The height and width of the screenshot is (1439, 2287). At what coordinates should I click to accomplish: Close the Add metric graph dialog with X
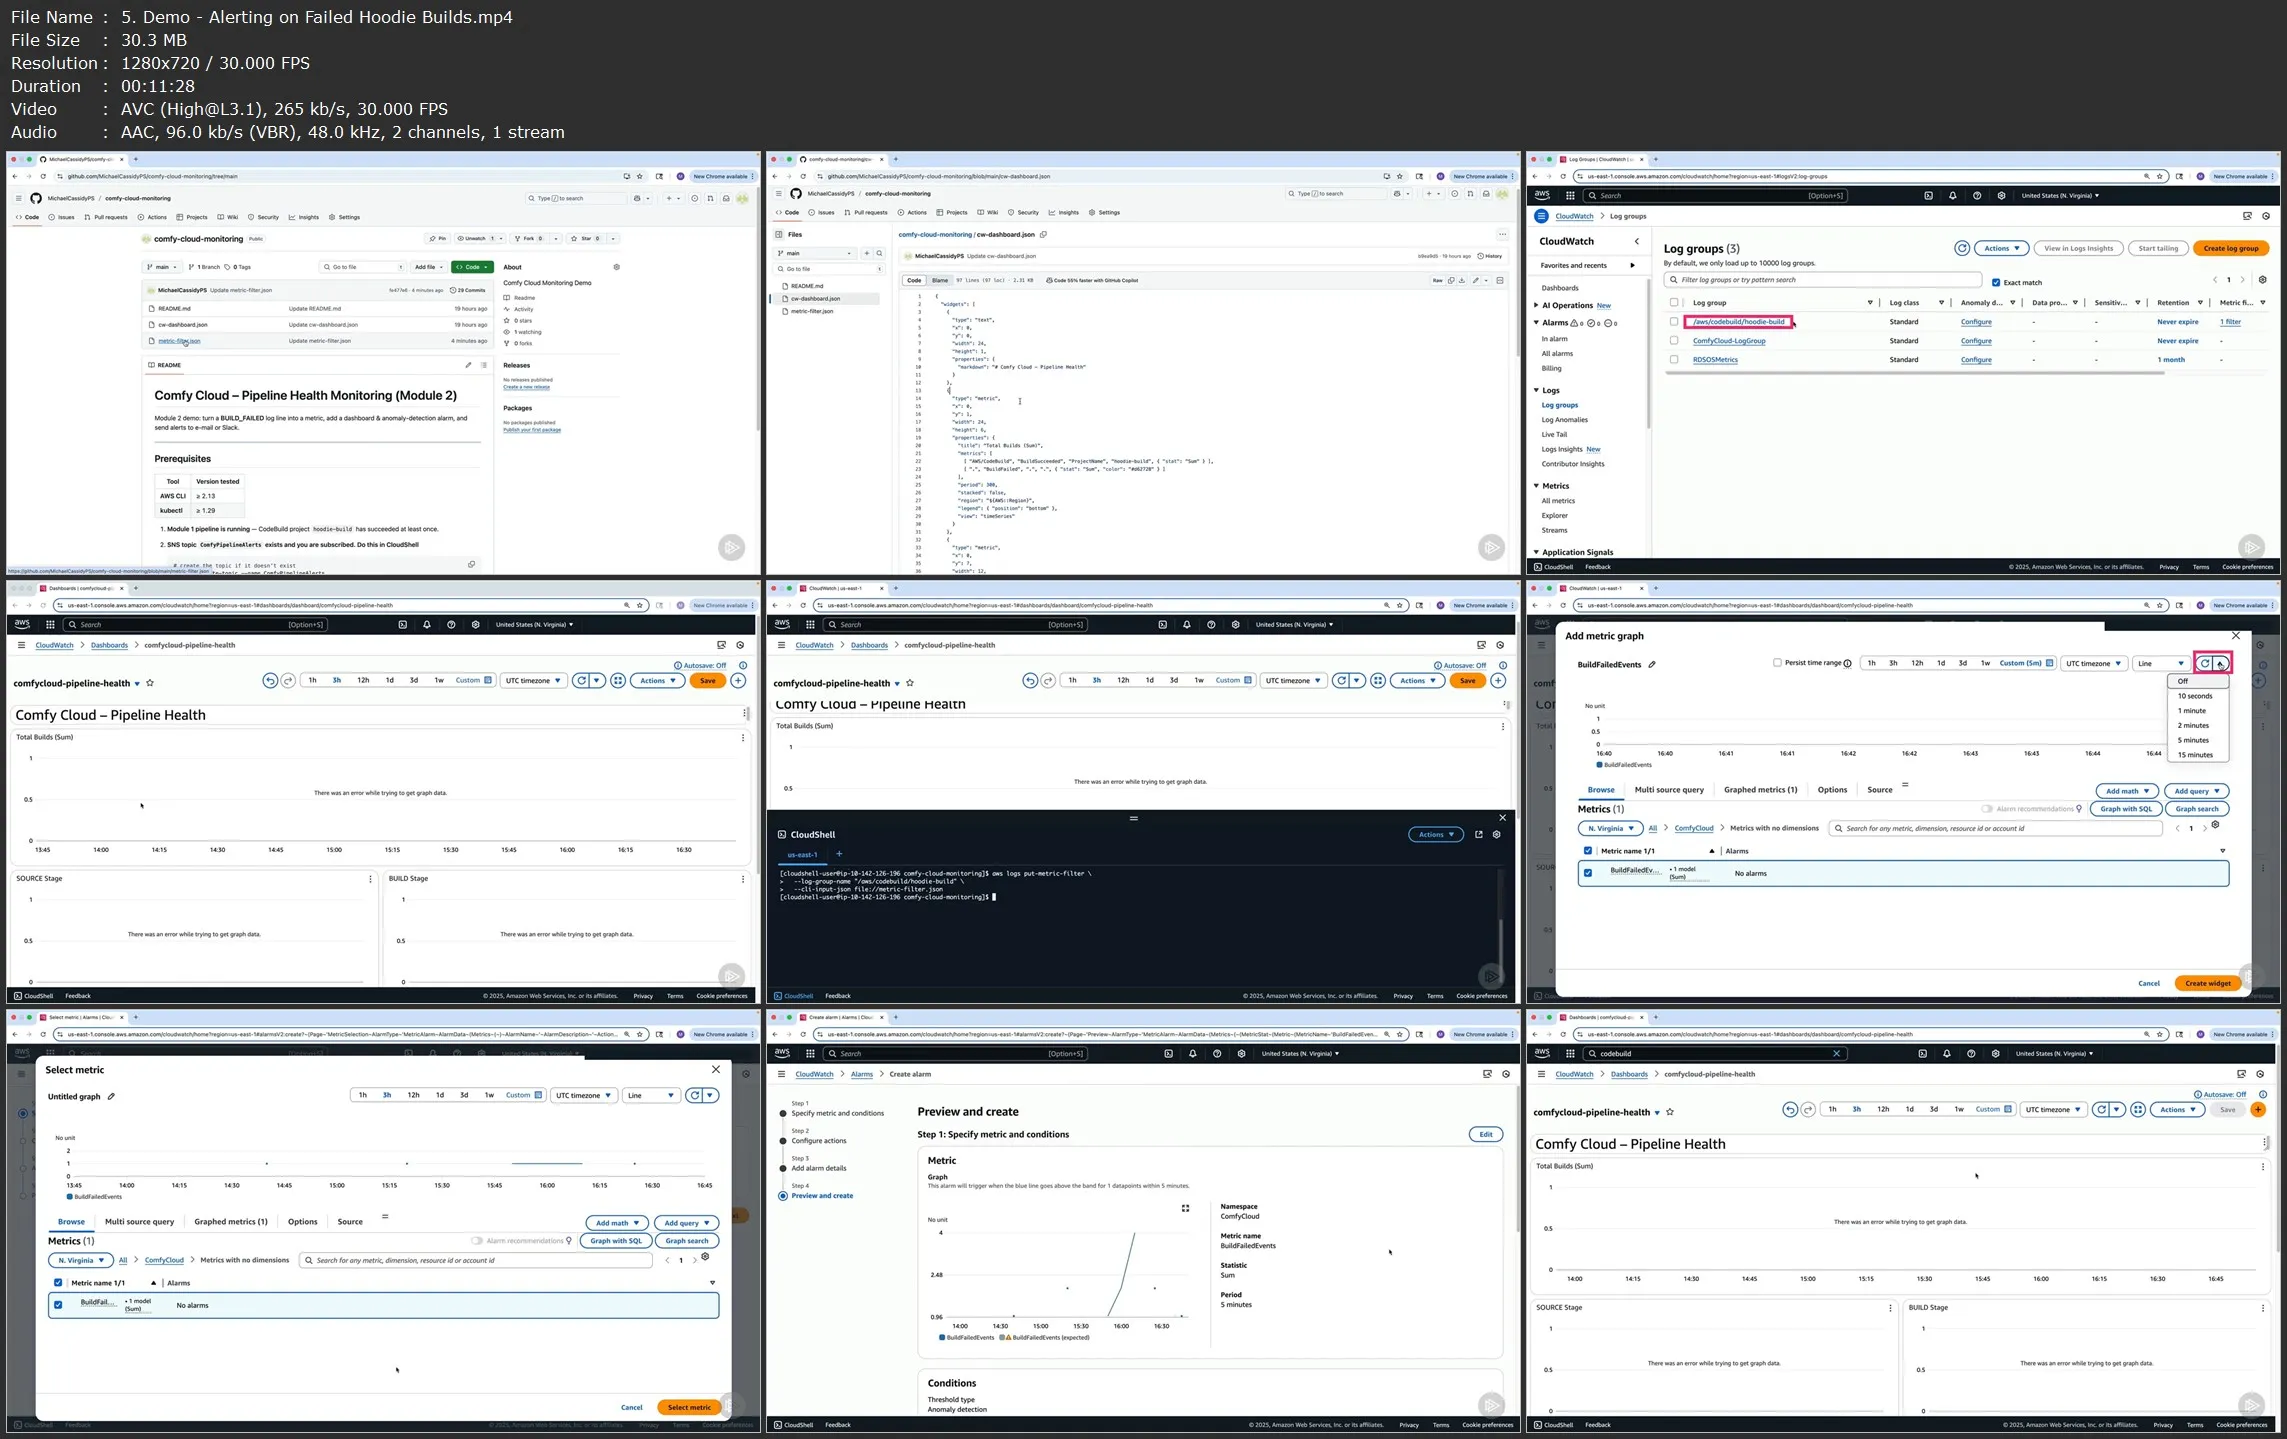pyautogui.click(x=2236, y=636)
